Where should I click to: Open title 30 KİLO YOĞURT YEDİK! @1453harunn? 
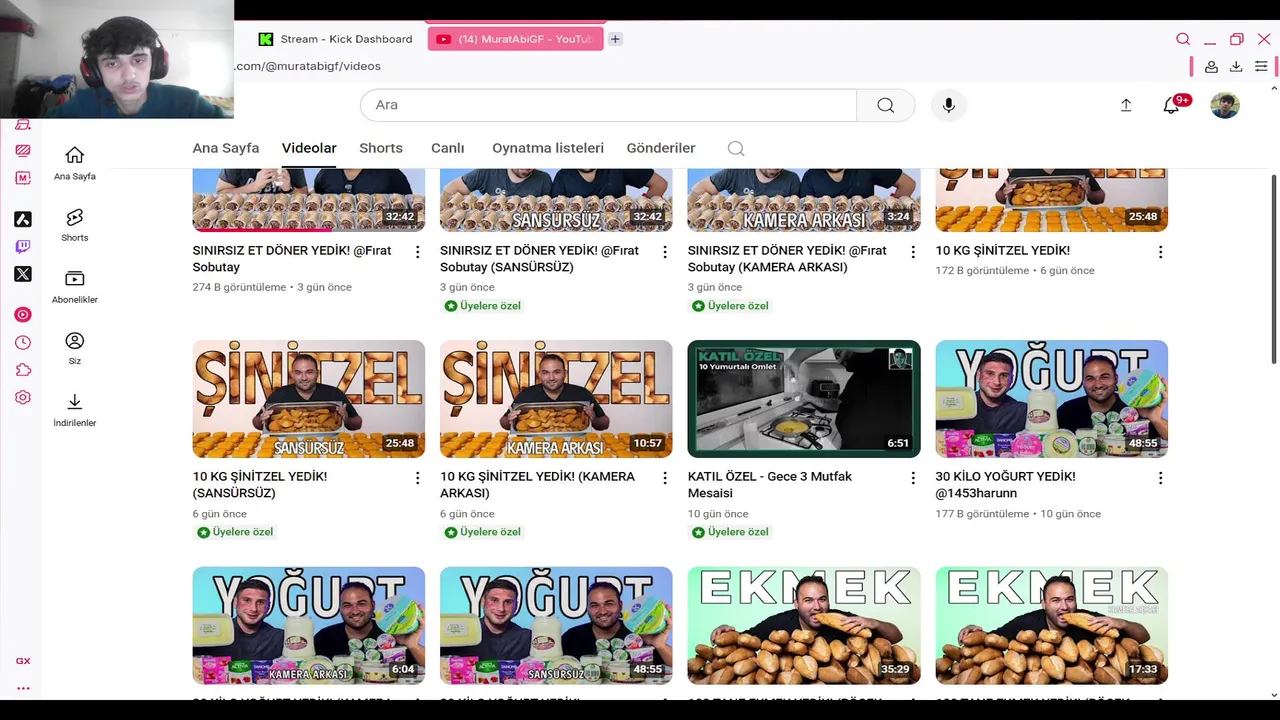click(x=1006, y=485)
